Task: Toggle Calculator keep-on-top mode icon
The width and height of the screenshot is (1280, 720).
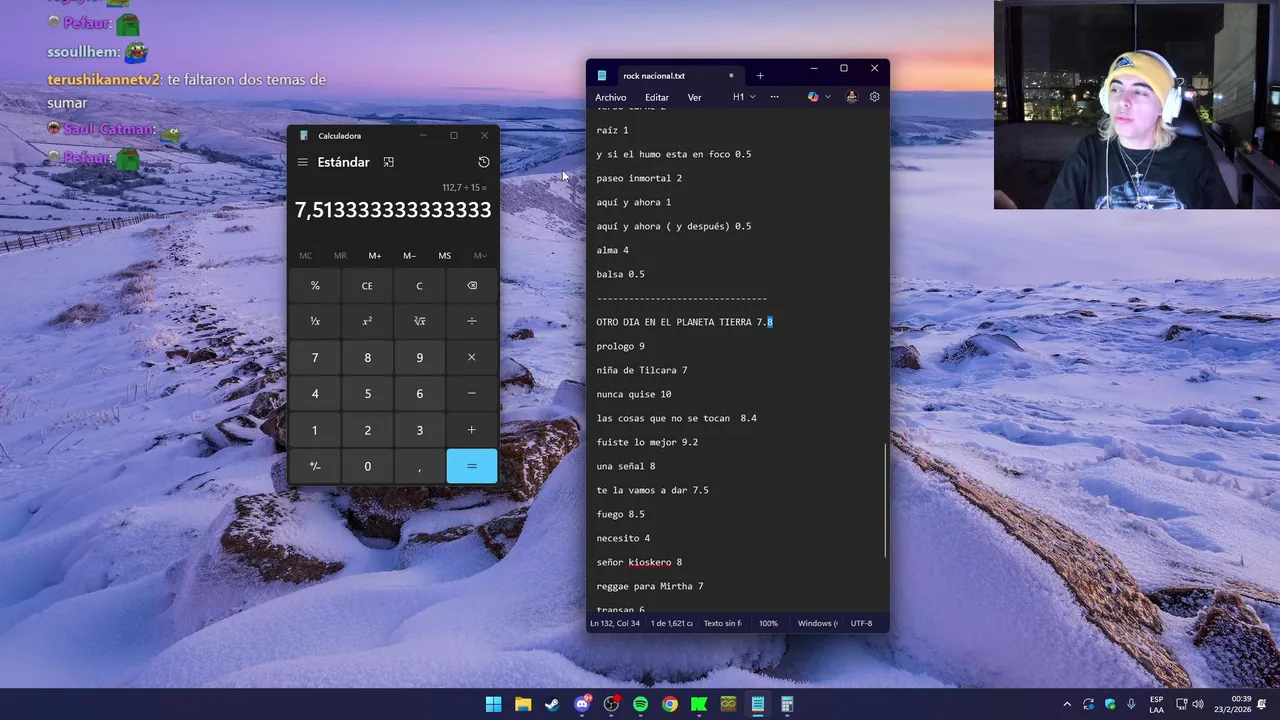Action: (x=389, y=162)
